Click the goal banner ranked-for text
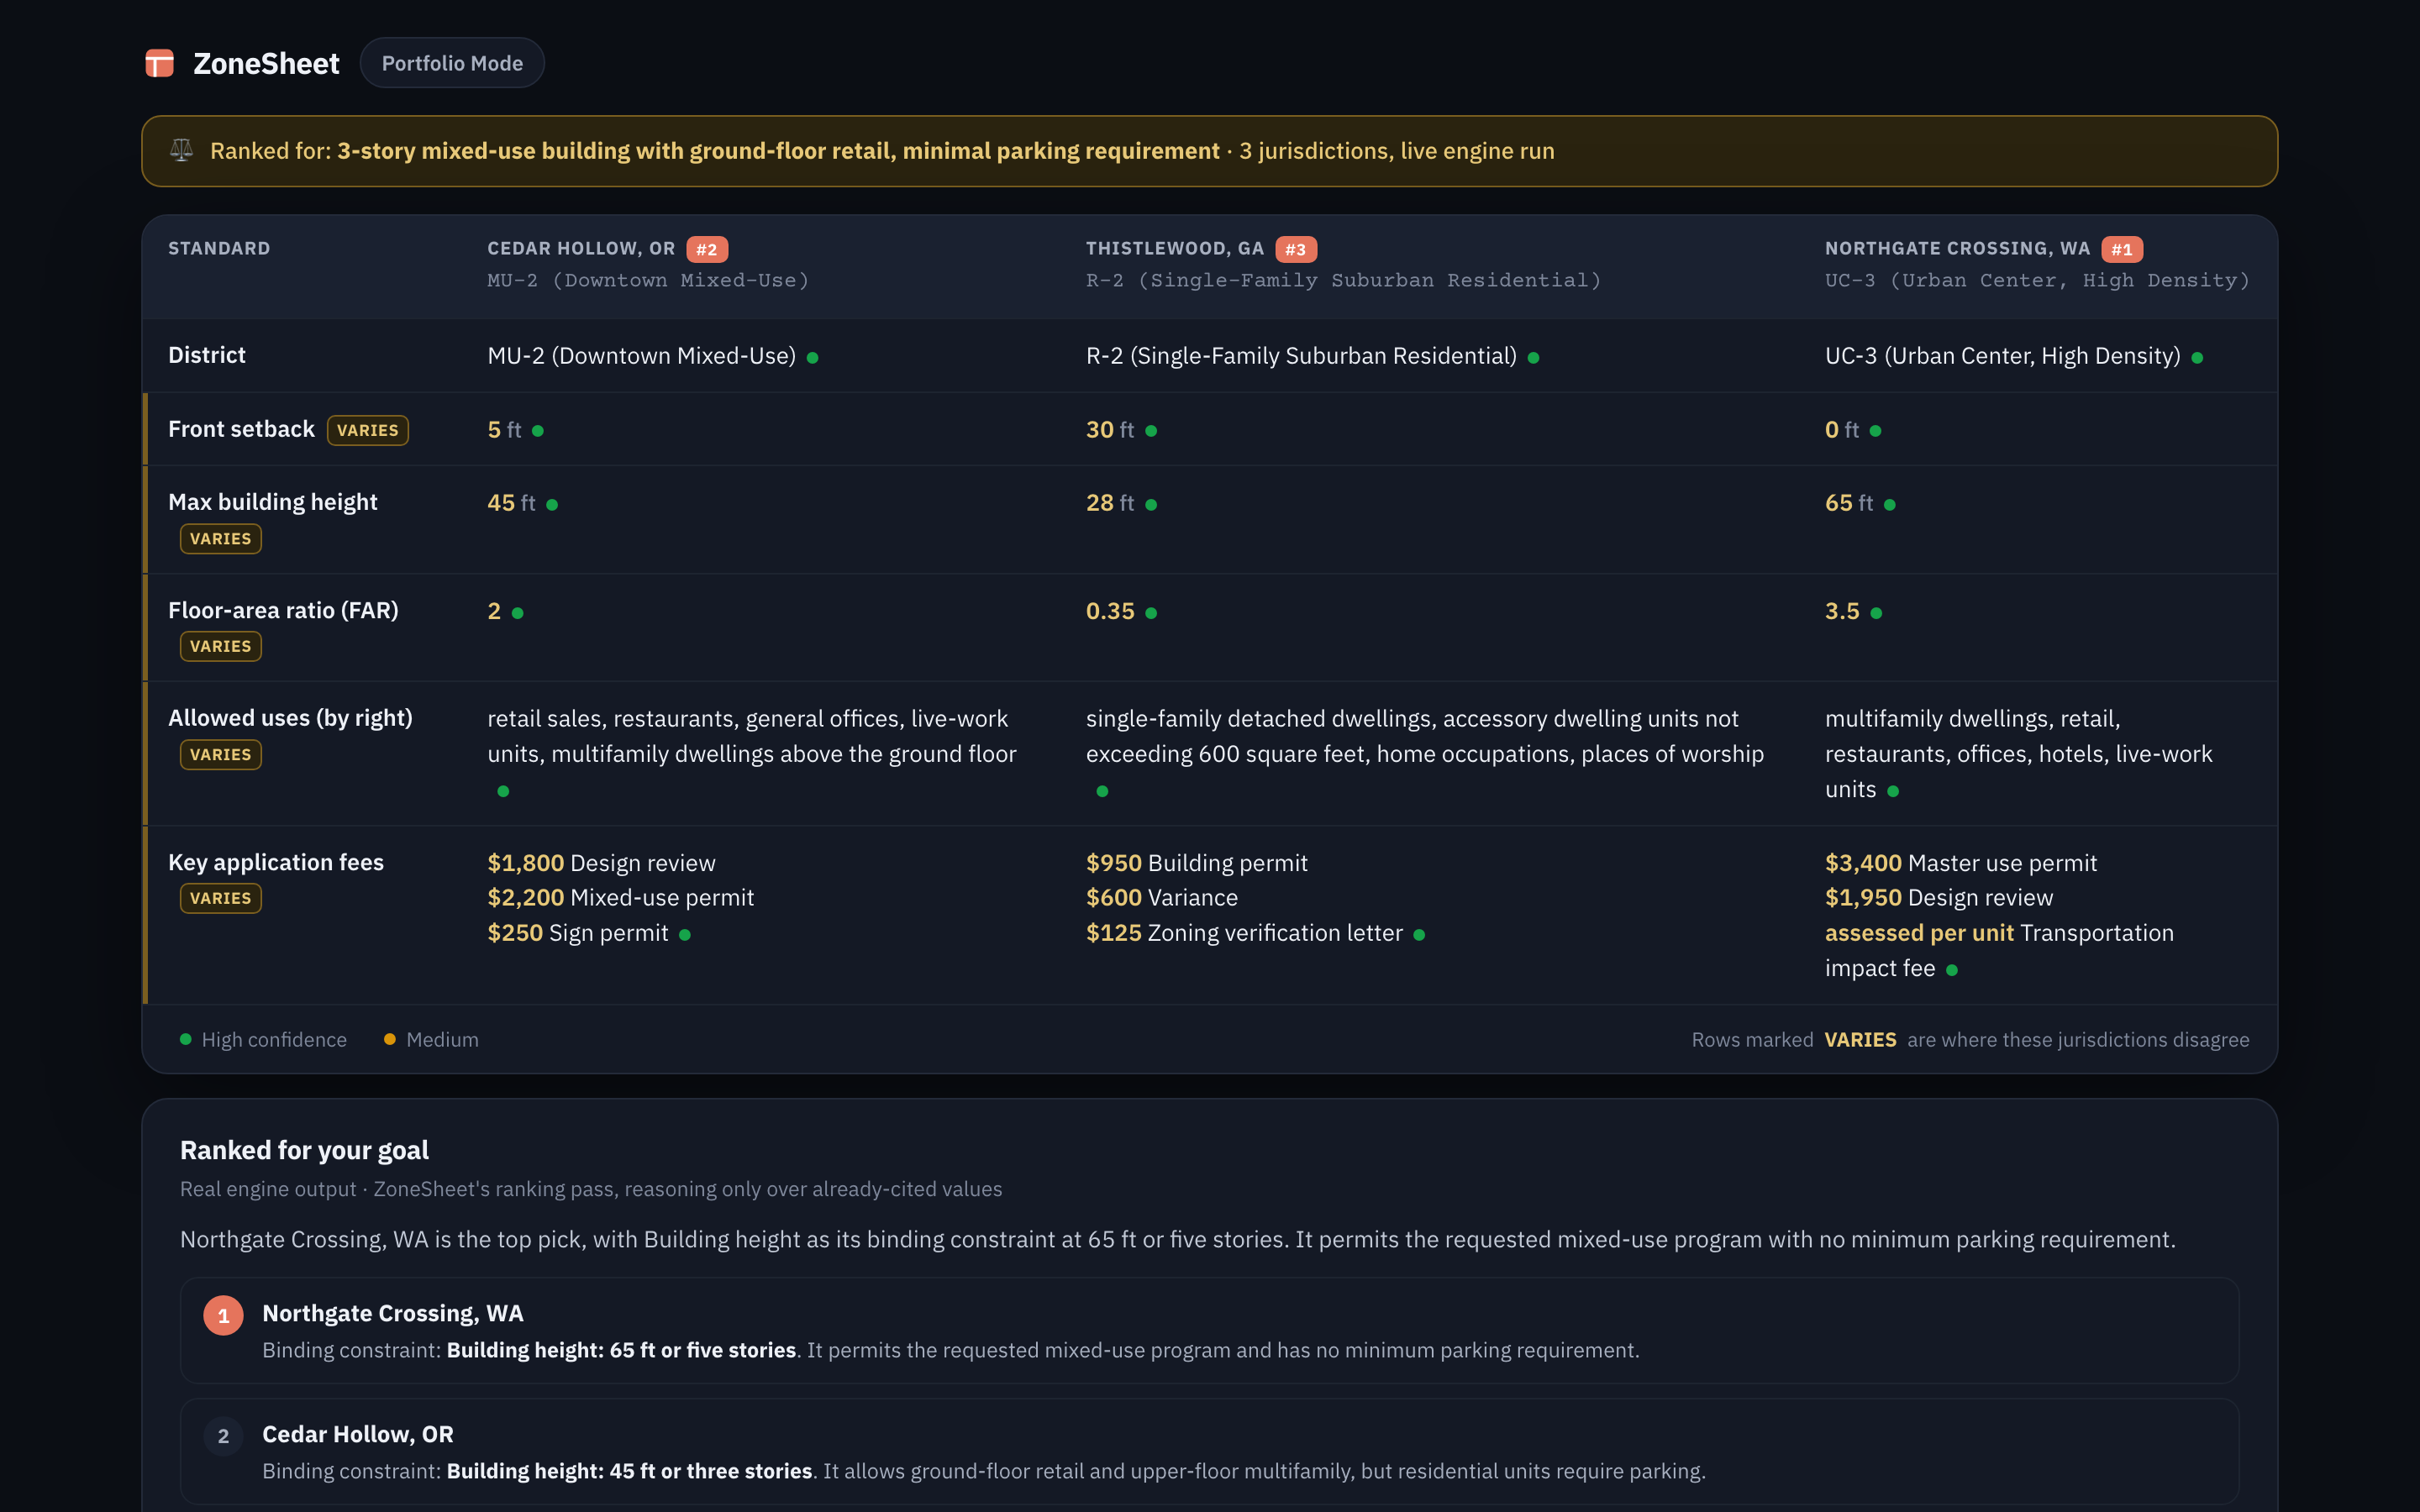Screen dimensions: 2420x1512 pyautogui.click(x=882, y=151)
